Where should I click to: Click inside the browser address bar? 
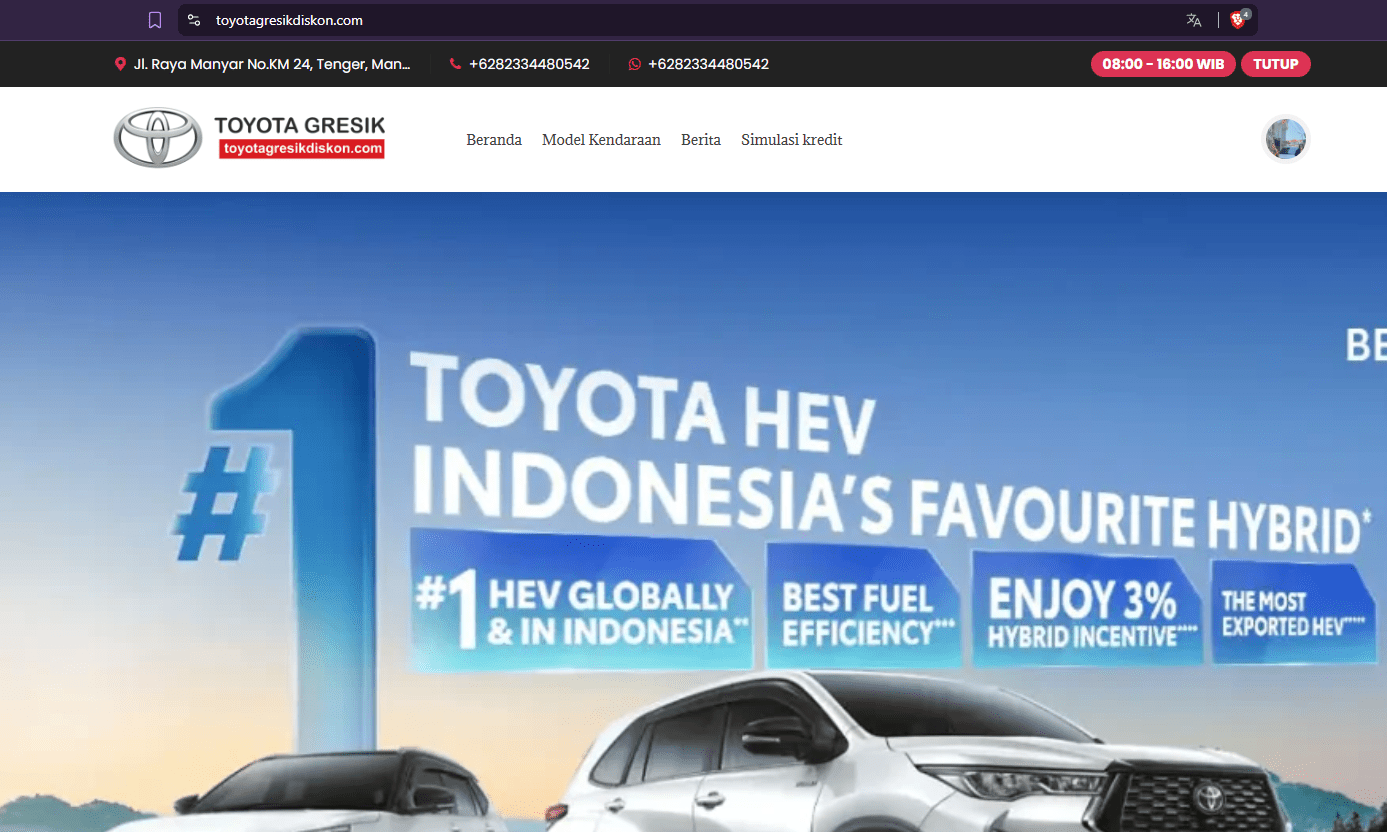pyautogui.click(x=600, y=19)
